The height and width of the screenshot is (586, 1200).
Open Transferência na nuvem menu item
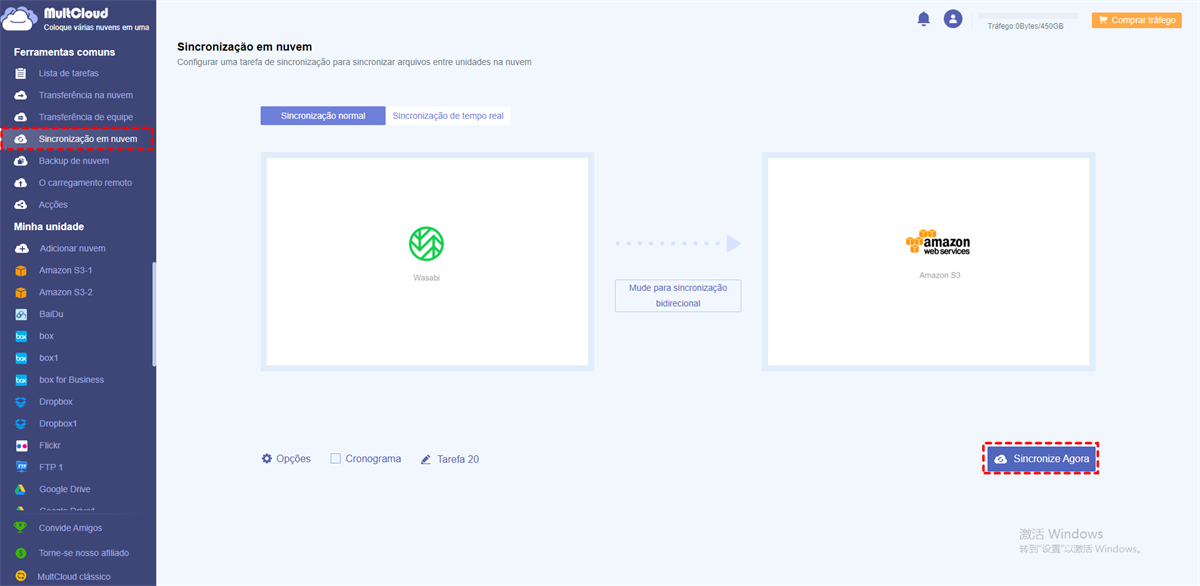86,95
